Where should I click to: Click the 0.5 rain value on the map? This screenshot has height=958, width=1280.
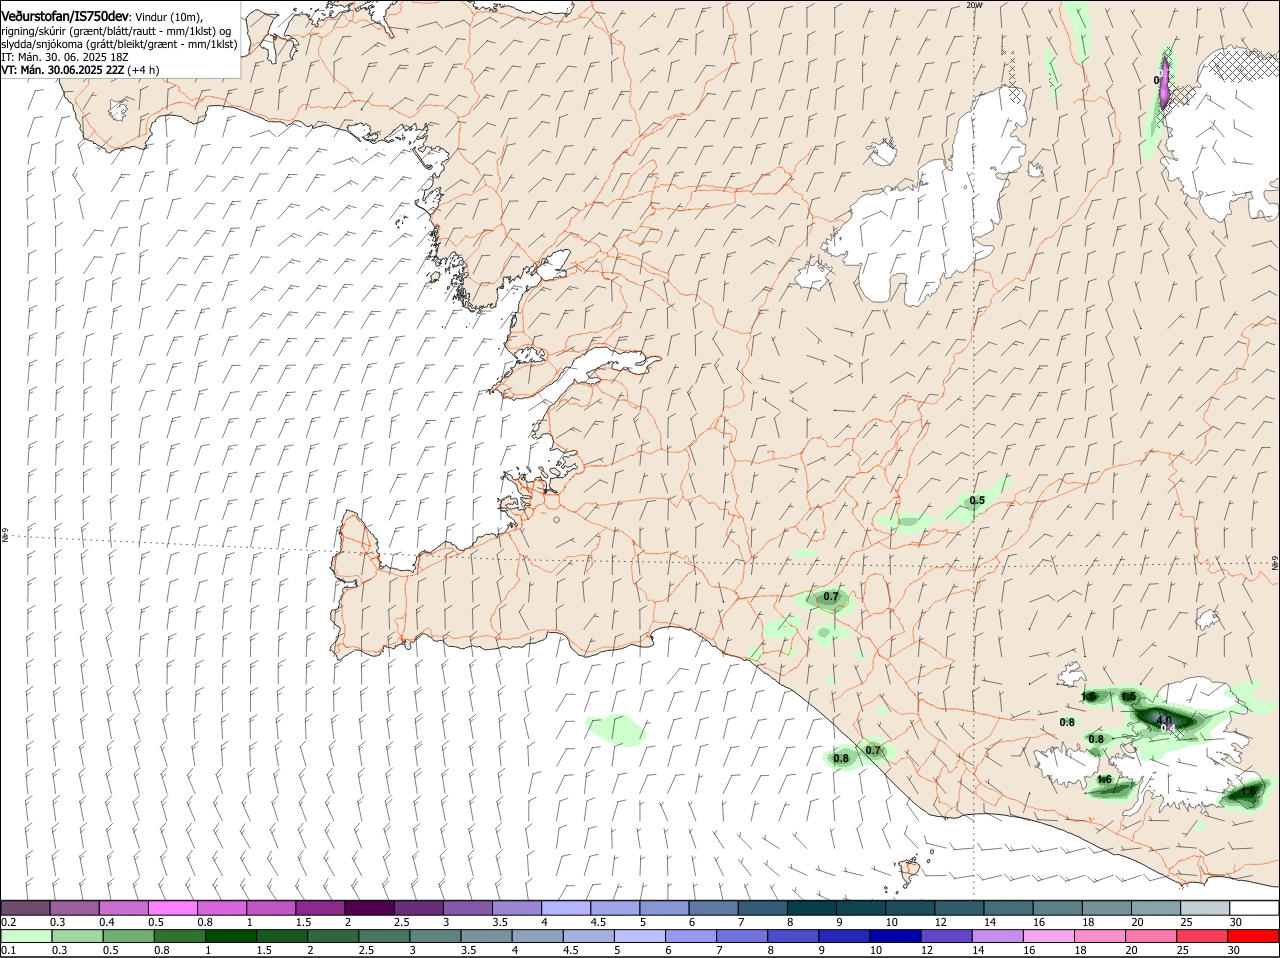click(977, 500)
